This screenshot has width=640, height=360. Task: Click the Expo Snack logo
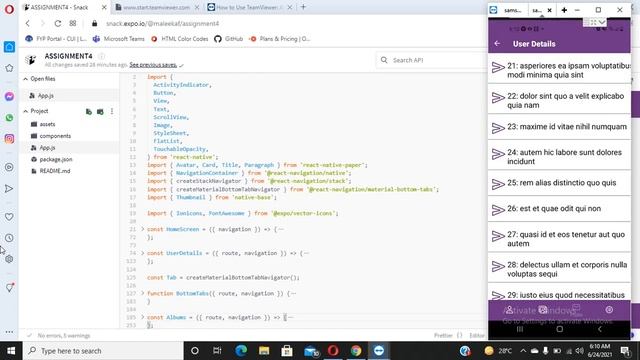point(31,60)
